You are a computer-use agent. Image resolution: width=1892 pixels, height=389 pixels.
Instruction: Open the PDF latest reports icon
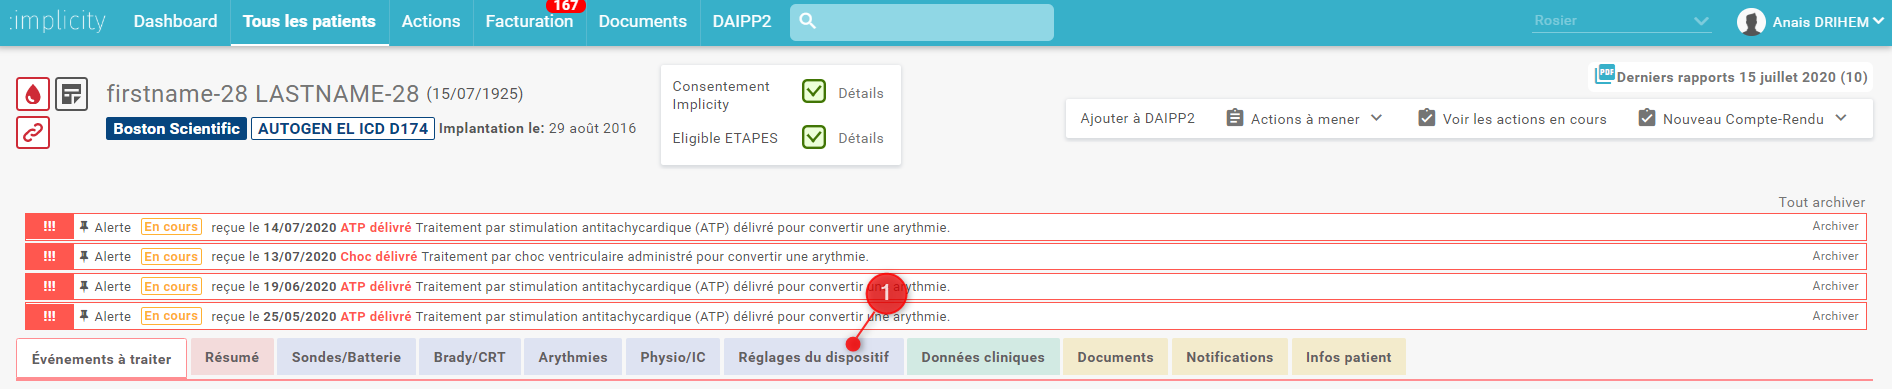coord(1604,74)
